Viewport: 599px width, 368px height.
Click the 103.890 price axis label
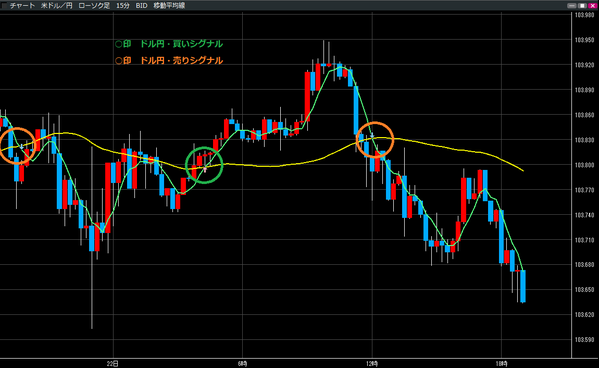coord(584,90)
